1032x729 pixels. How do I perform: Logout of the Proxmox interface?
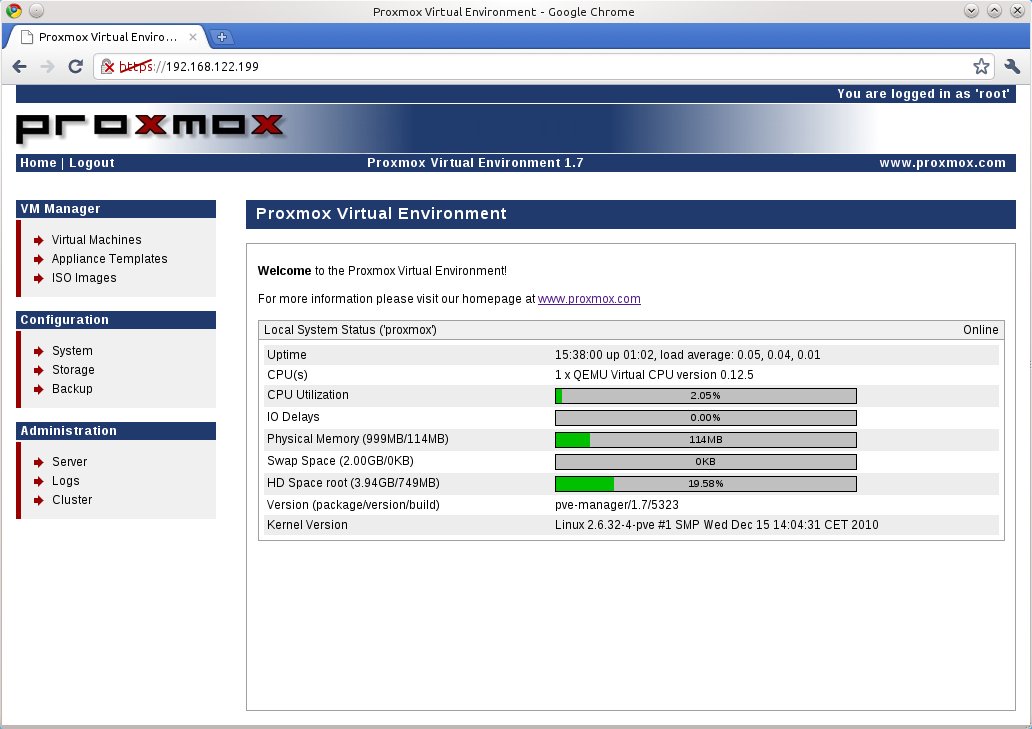click(x=91, y=162)
